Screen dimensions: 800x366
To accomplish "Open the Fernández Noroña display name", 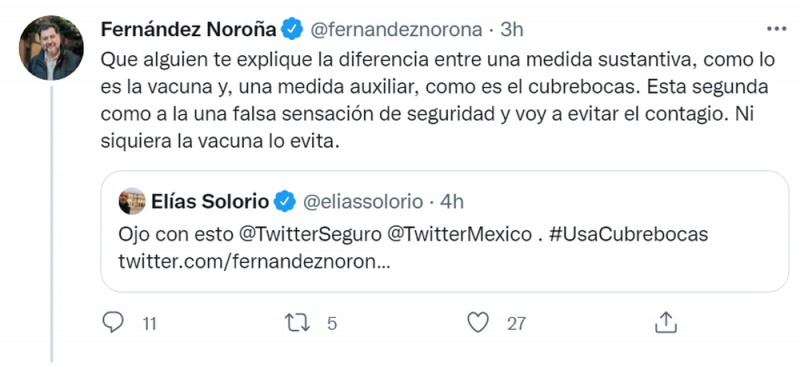I will [x=189, y=30].
